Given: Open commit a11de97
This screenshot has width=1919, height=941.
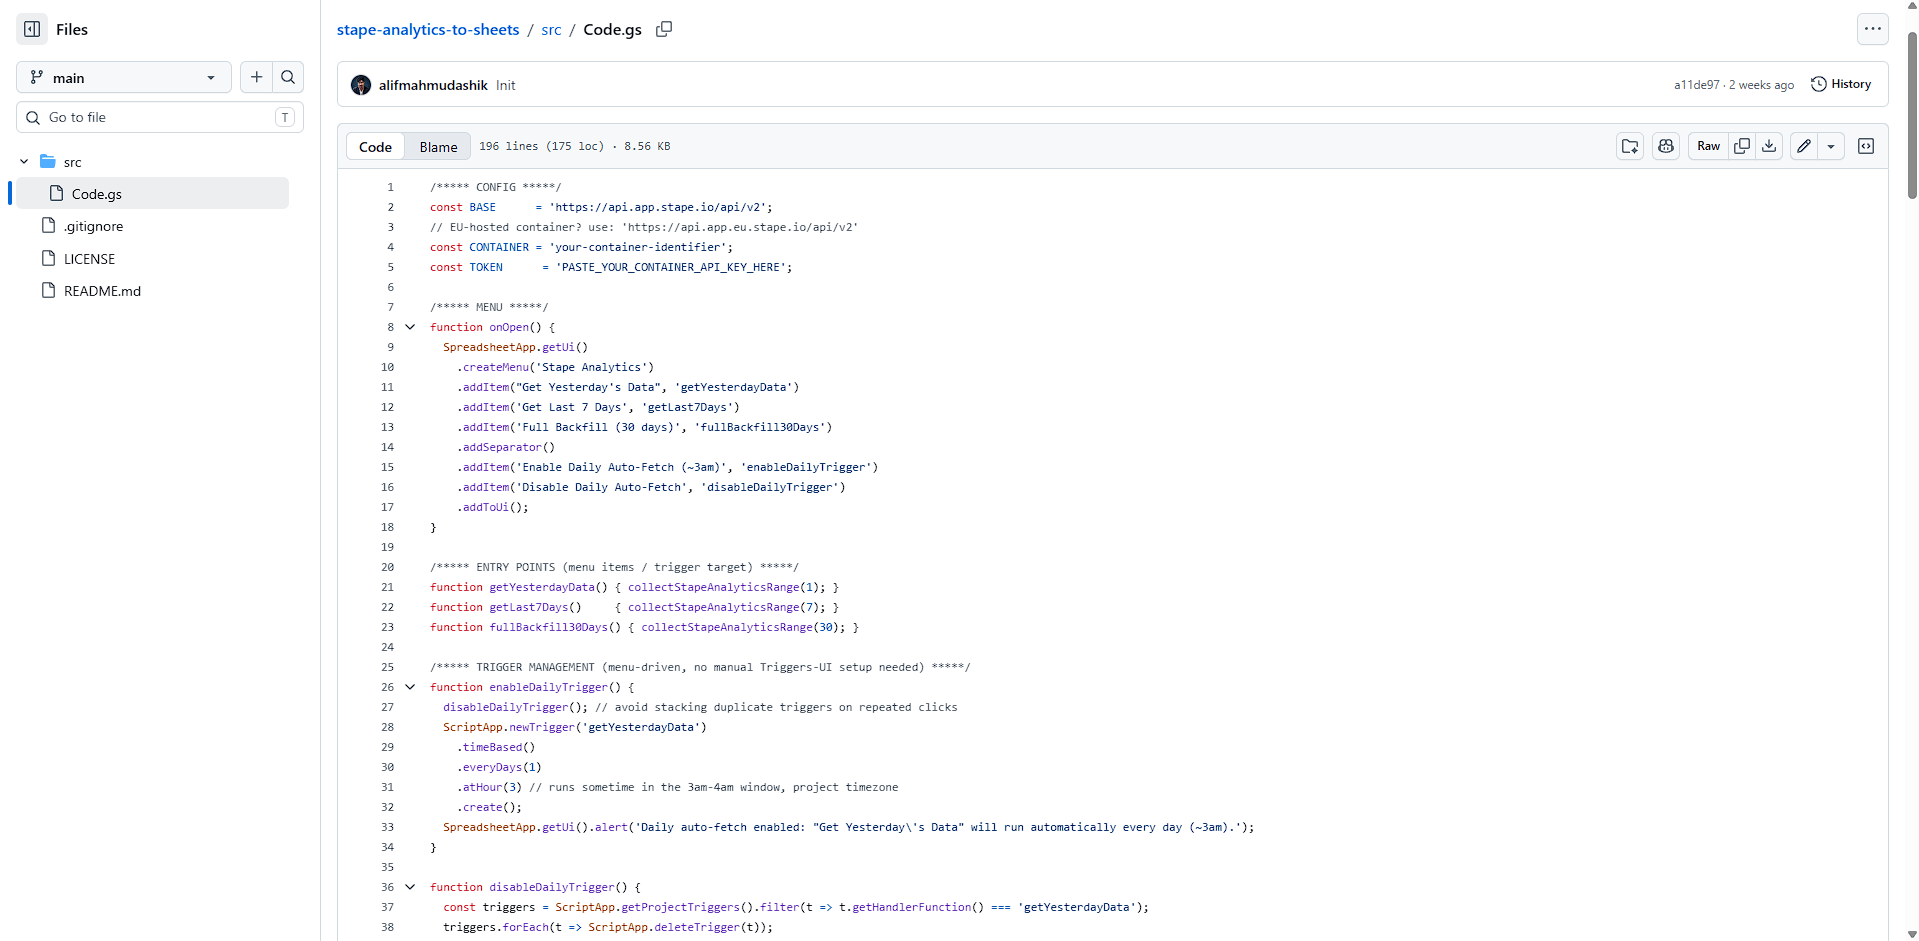Looking at the screenshot, I should [1697, 85].
